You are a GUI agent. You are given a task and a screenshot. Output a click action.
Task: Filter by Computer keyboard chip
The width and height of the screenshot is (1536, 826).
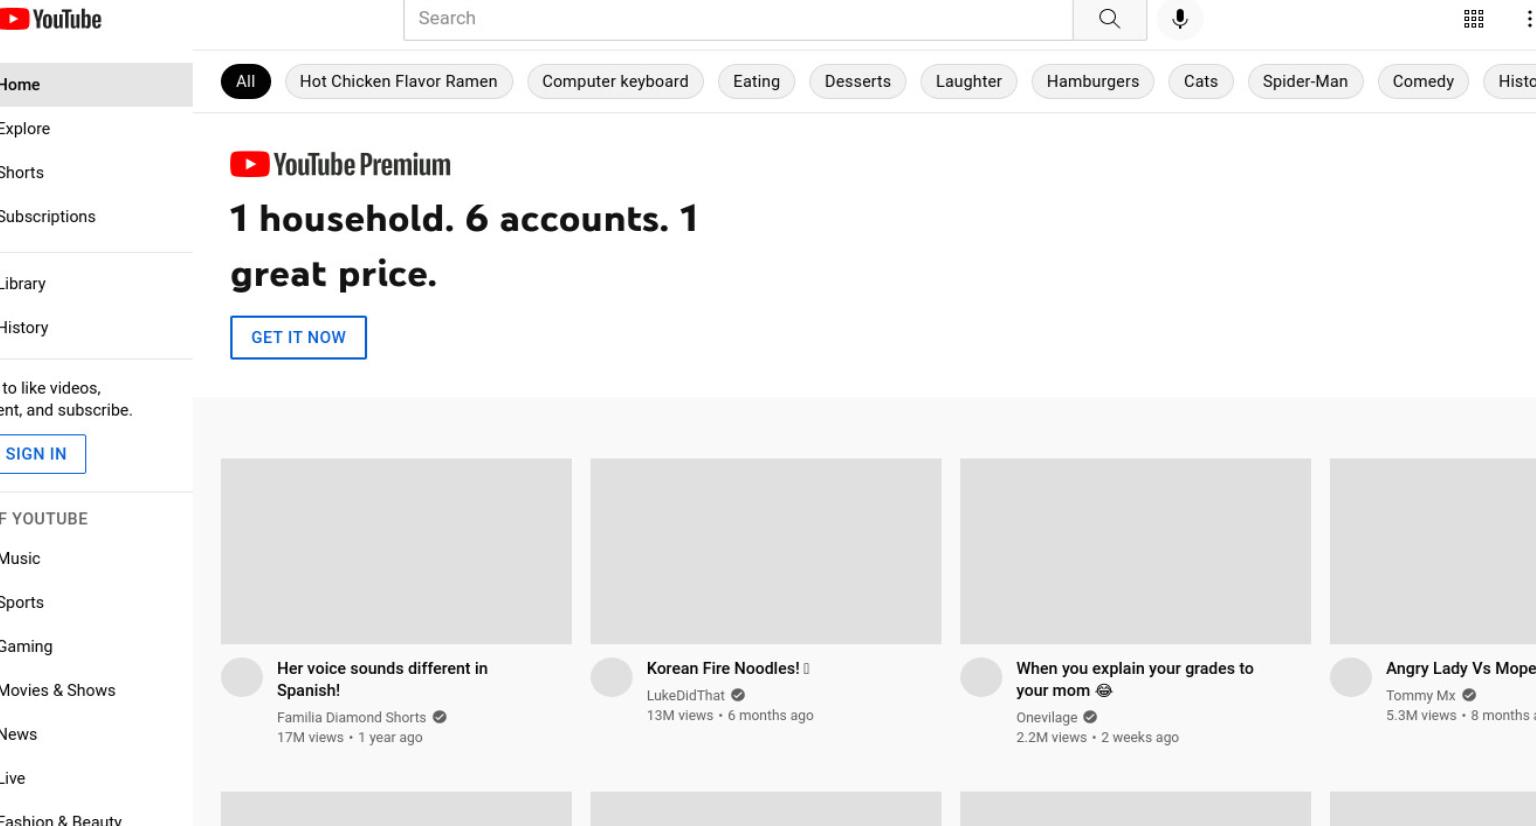(615, 81)
